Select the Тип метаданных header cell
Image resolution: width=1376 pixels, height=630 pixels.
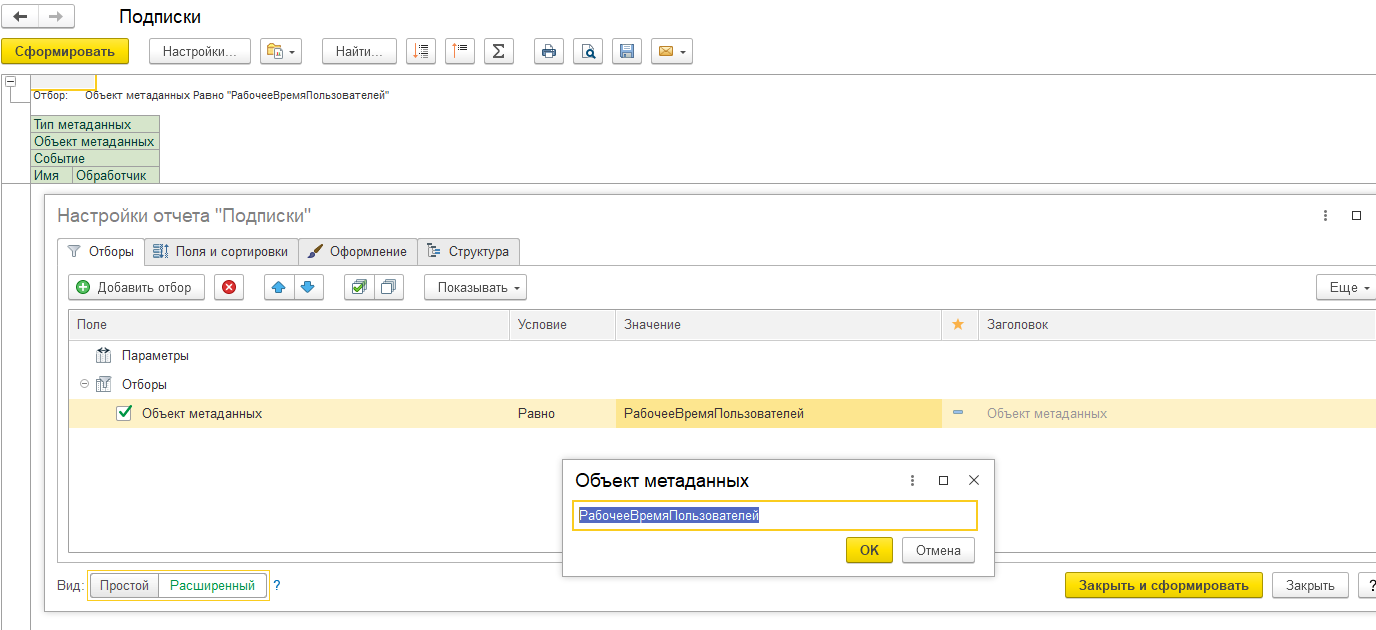coord(95,124)
